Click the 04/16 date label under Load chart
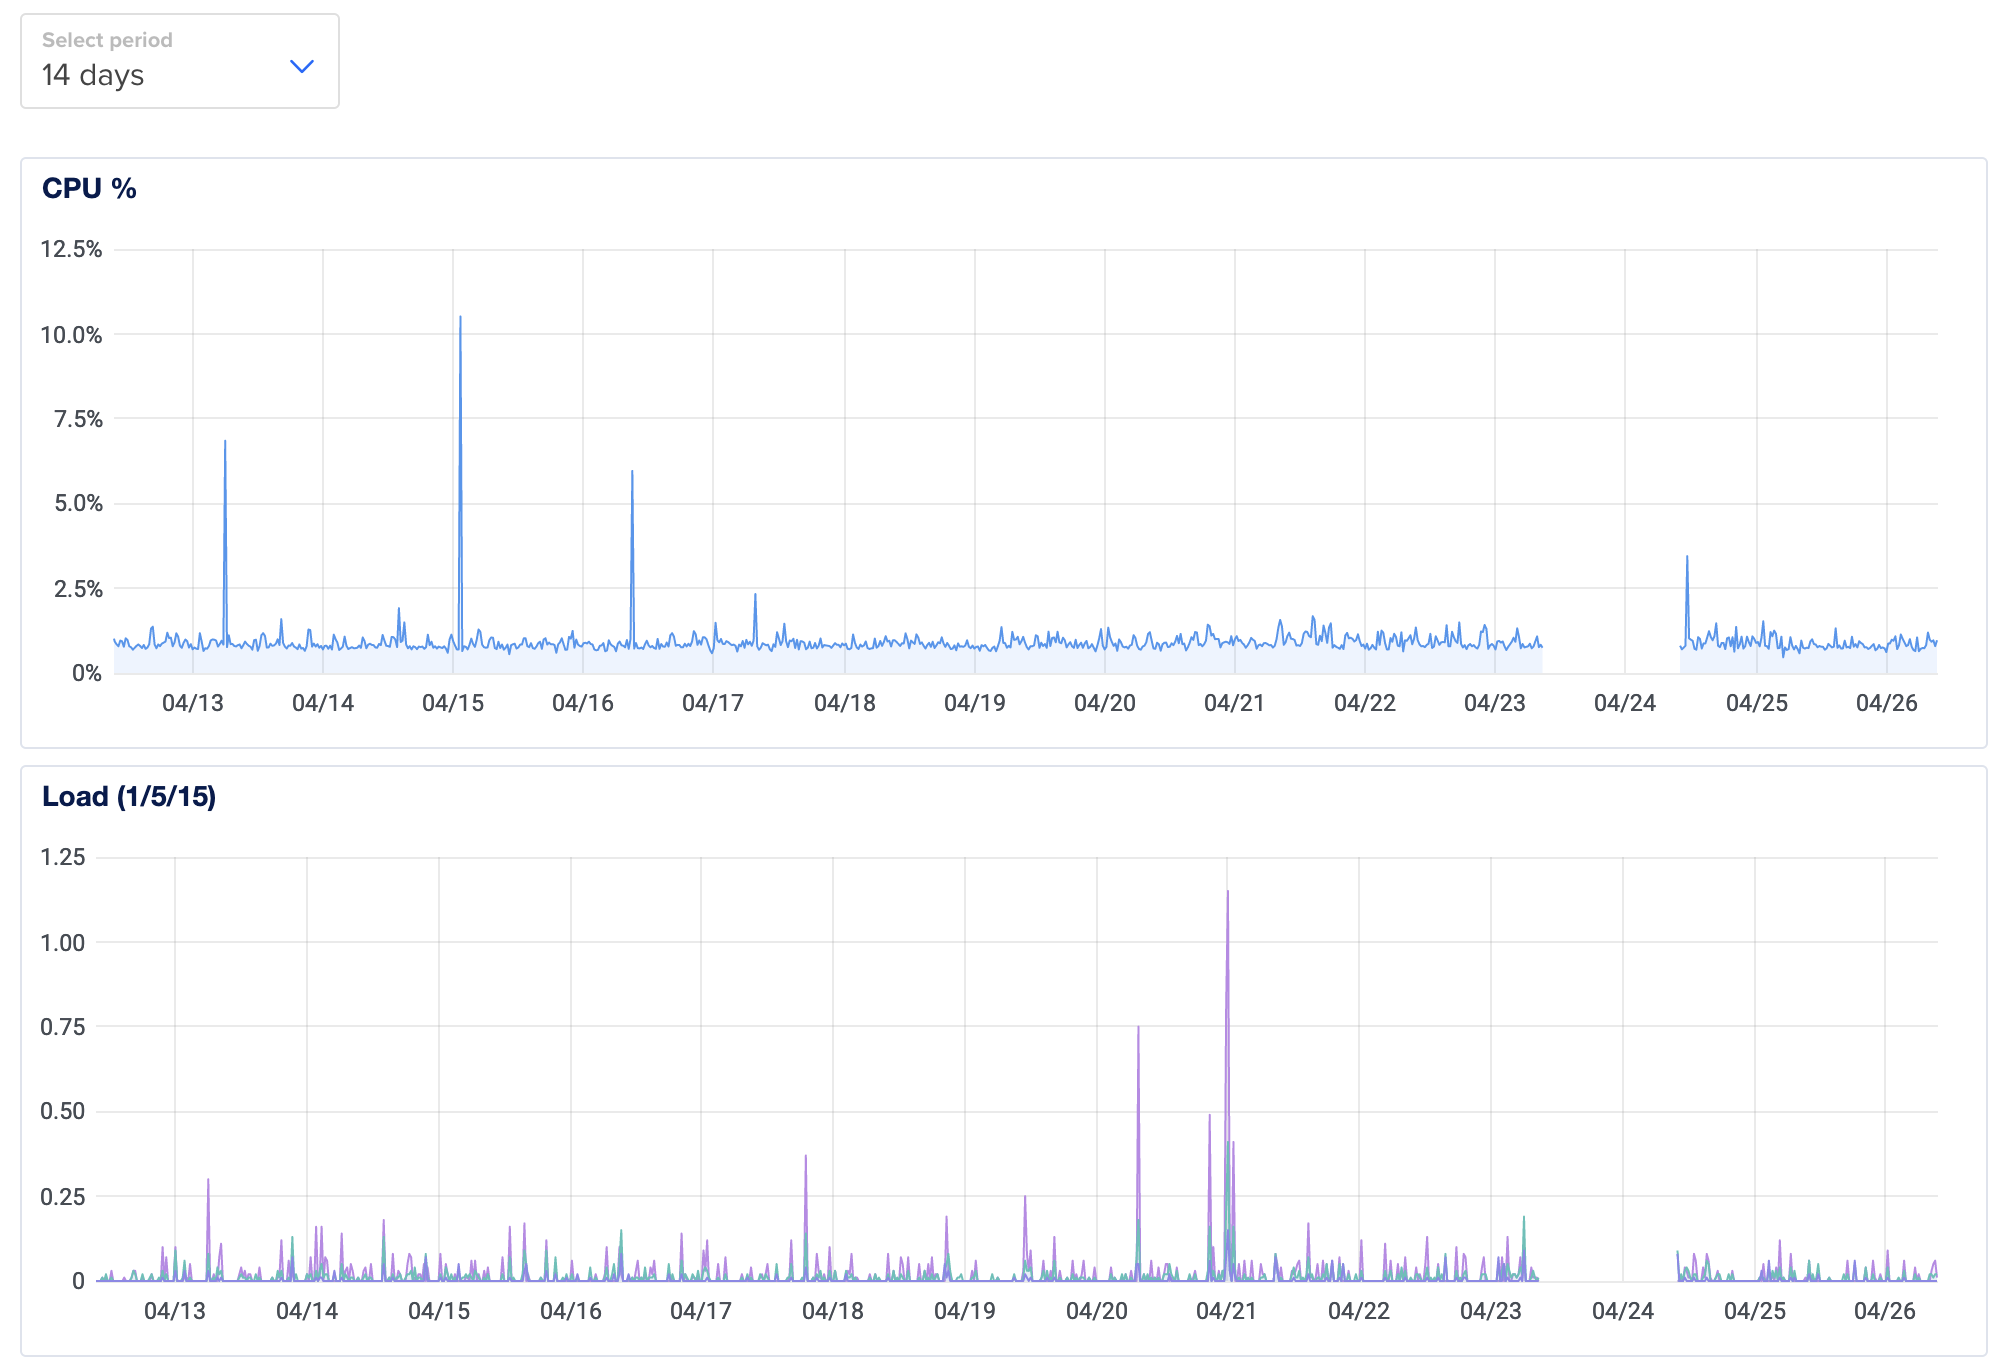Image resolution: width=2002 pixels, height=1368 pixels. 571,1311
